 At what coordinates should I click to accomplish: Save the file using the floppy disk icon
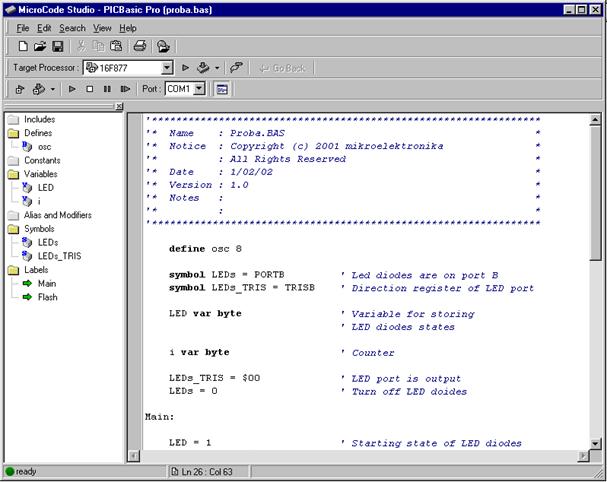pos(57,46)
